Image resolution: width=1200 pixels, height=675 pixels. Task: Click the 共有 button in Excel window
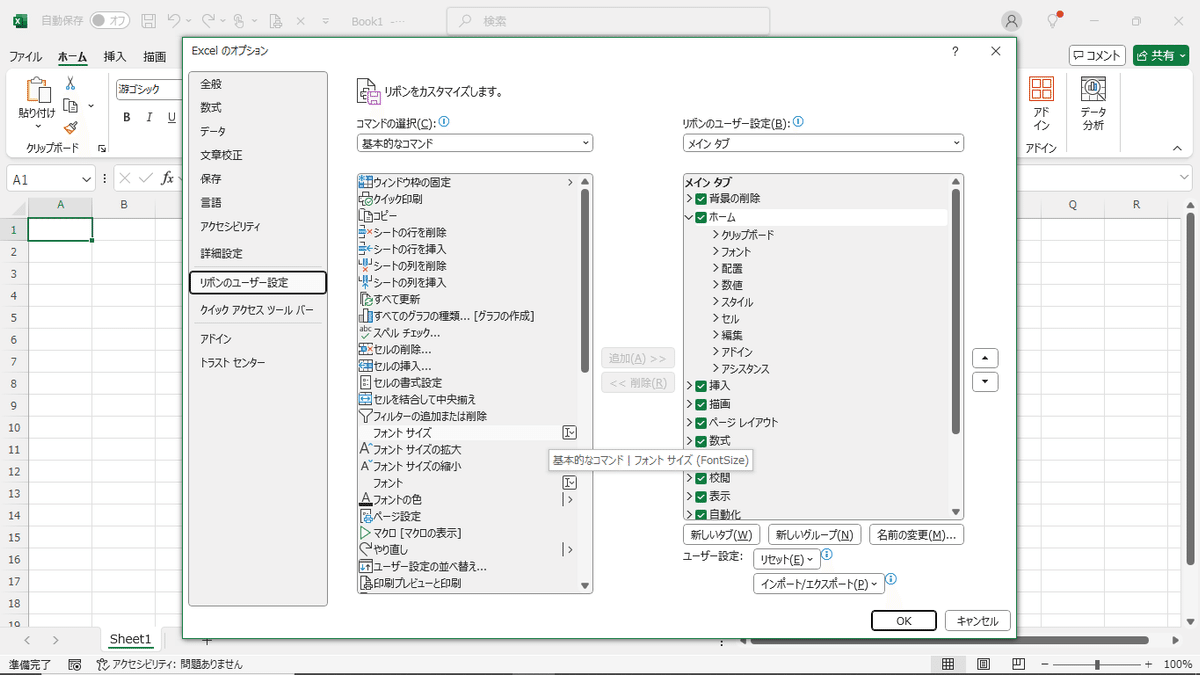pos(1160,56)
